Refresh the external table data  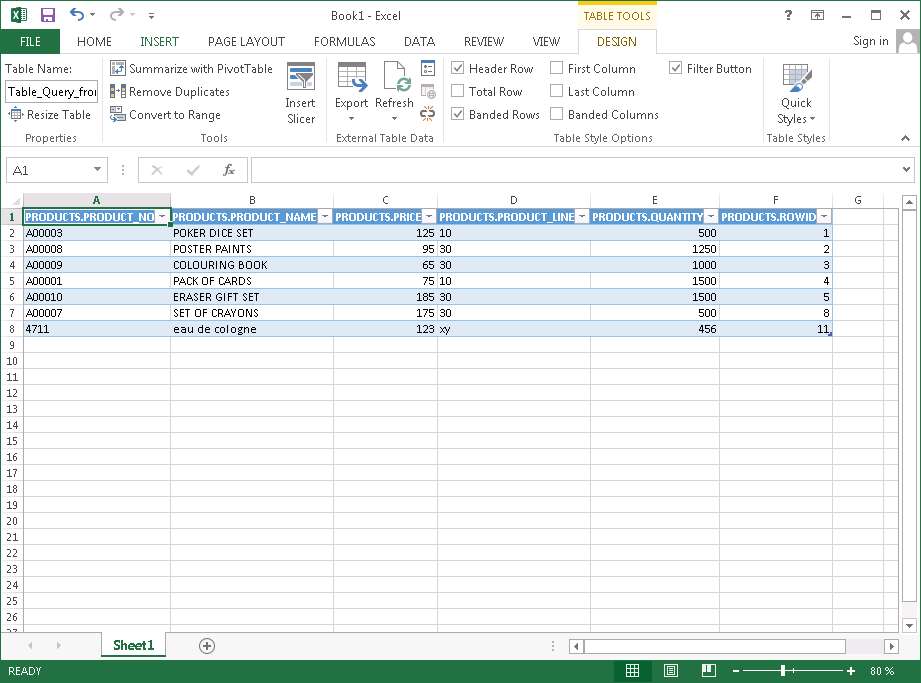pos(395,85)
